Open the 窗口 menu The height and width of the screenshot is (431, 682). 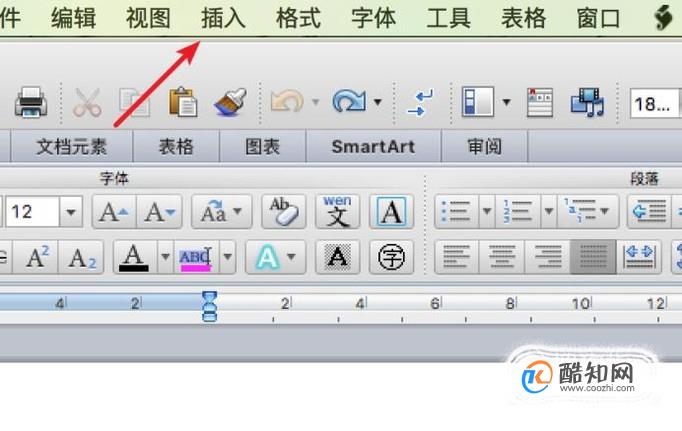(598, 18)
